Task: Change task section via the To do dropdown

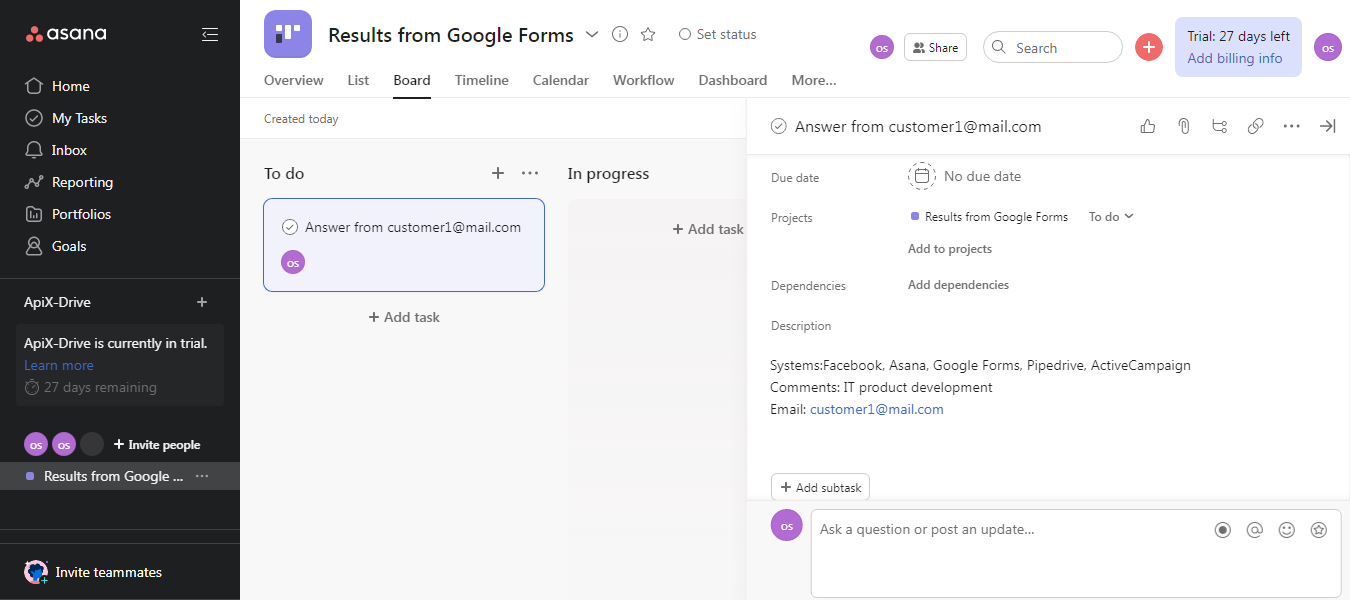Action: pyautogui.click(x=1110, y=216)
